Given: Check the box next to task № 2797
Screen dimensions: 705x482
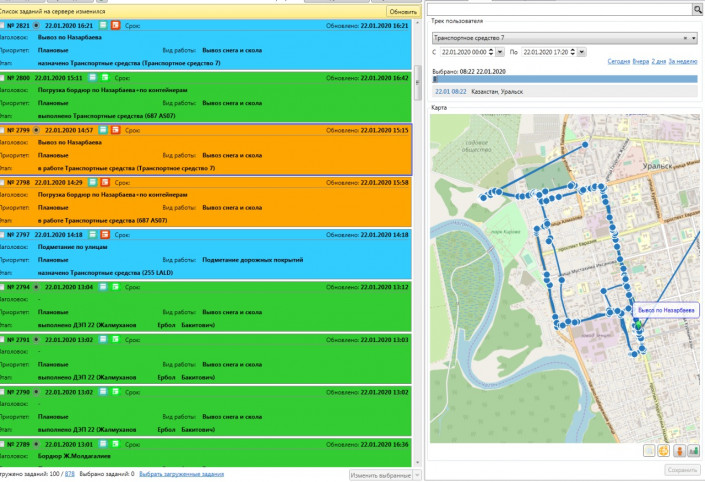Looking at the screenshot, I should [5, 235].
